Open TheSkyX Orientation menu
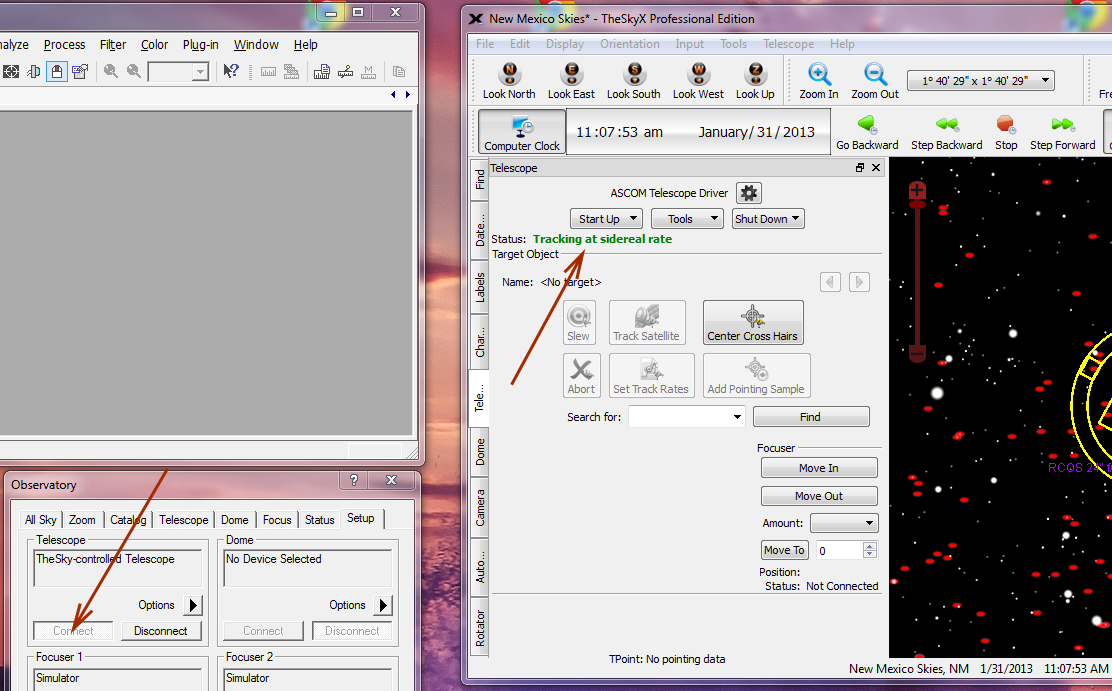Screen dimensions: 1112x691 (x=630, y=44)
